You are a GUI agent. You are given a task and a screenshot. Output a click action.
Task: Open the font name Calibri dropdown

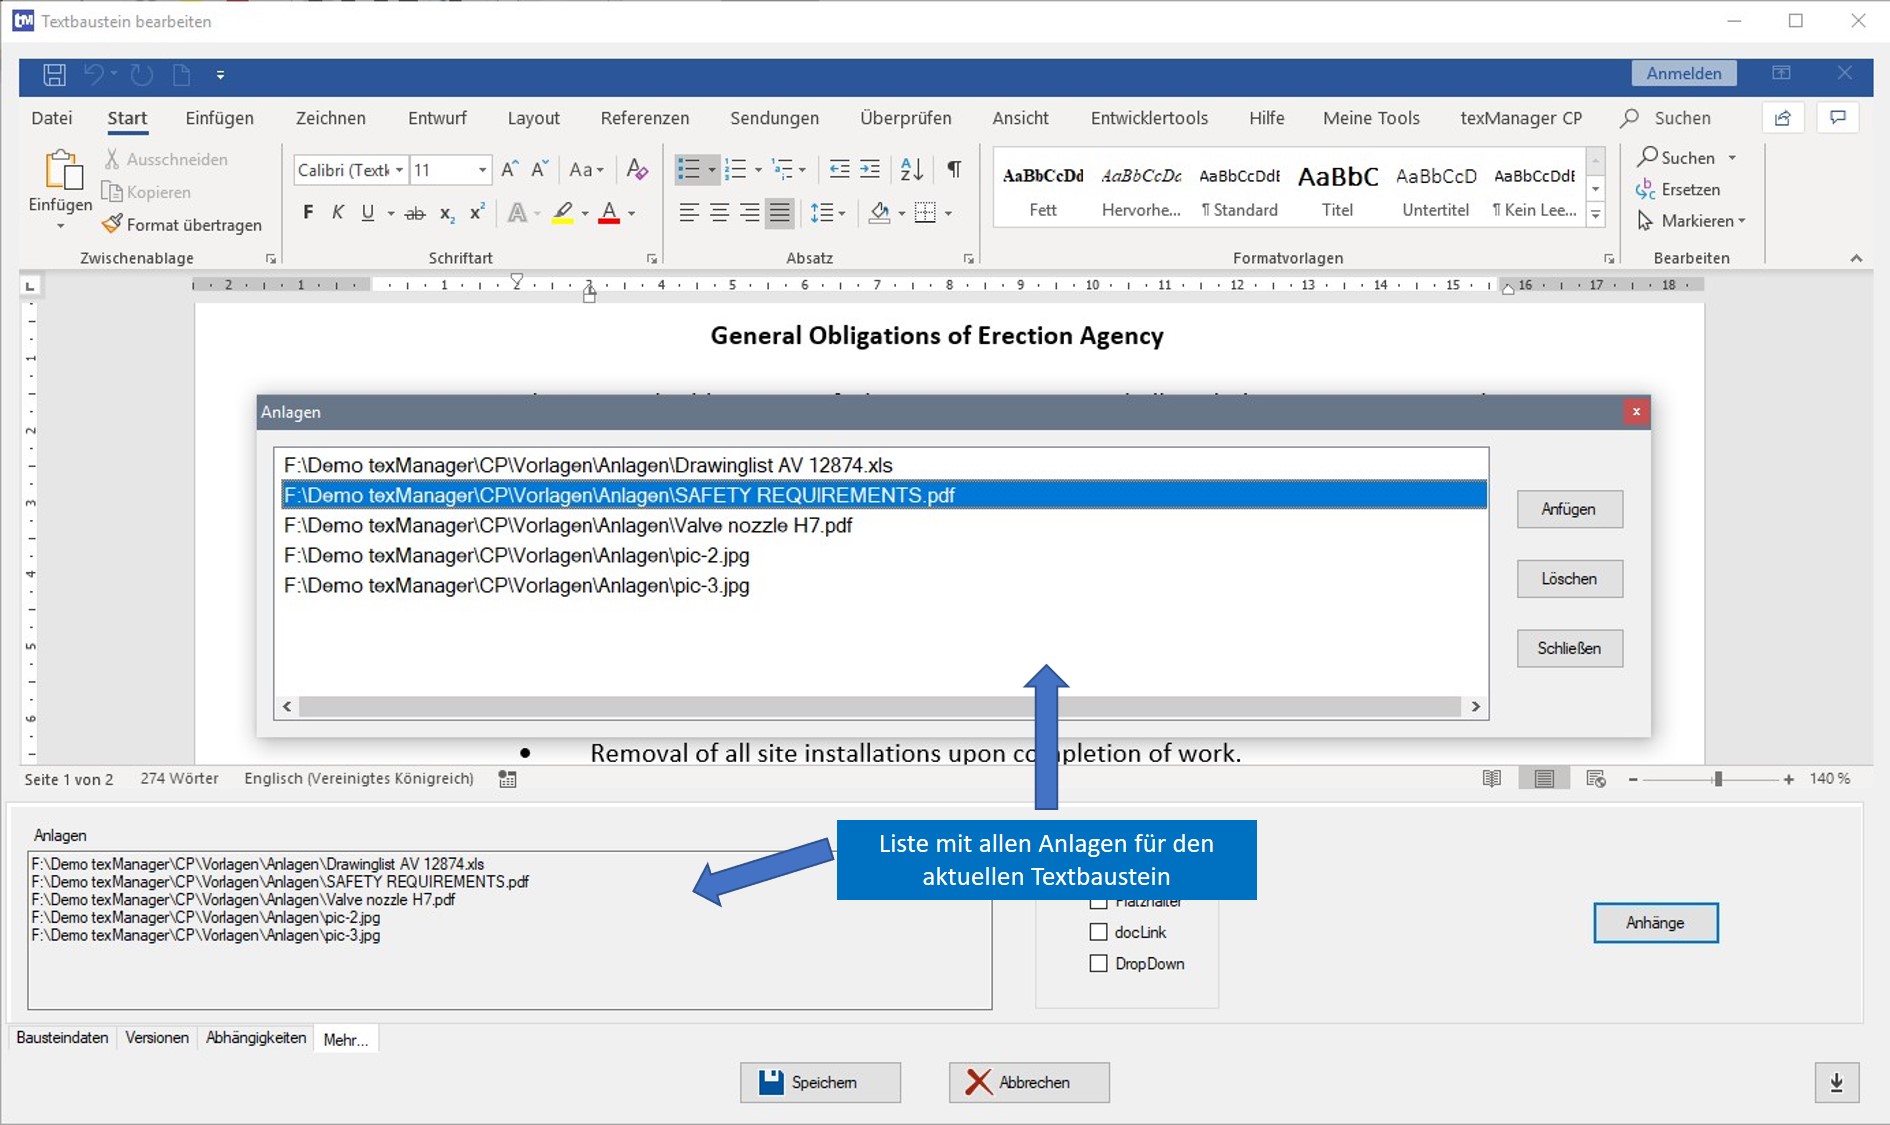(x=399, y=170)
